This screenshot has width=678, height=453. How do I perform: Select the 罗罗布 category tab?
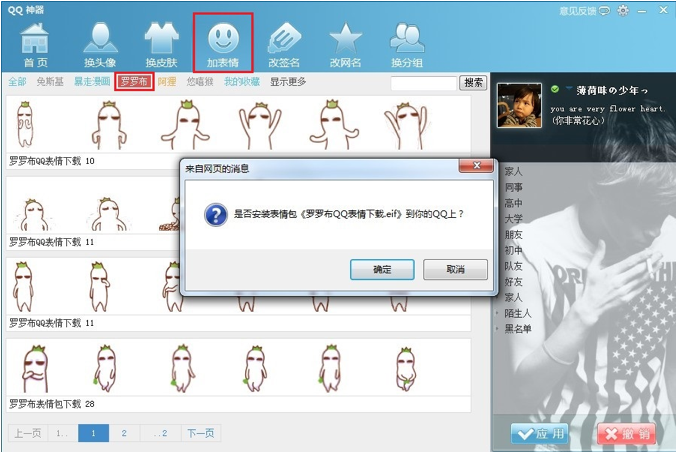coord(134,81)
